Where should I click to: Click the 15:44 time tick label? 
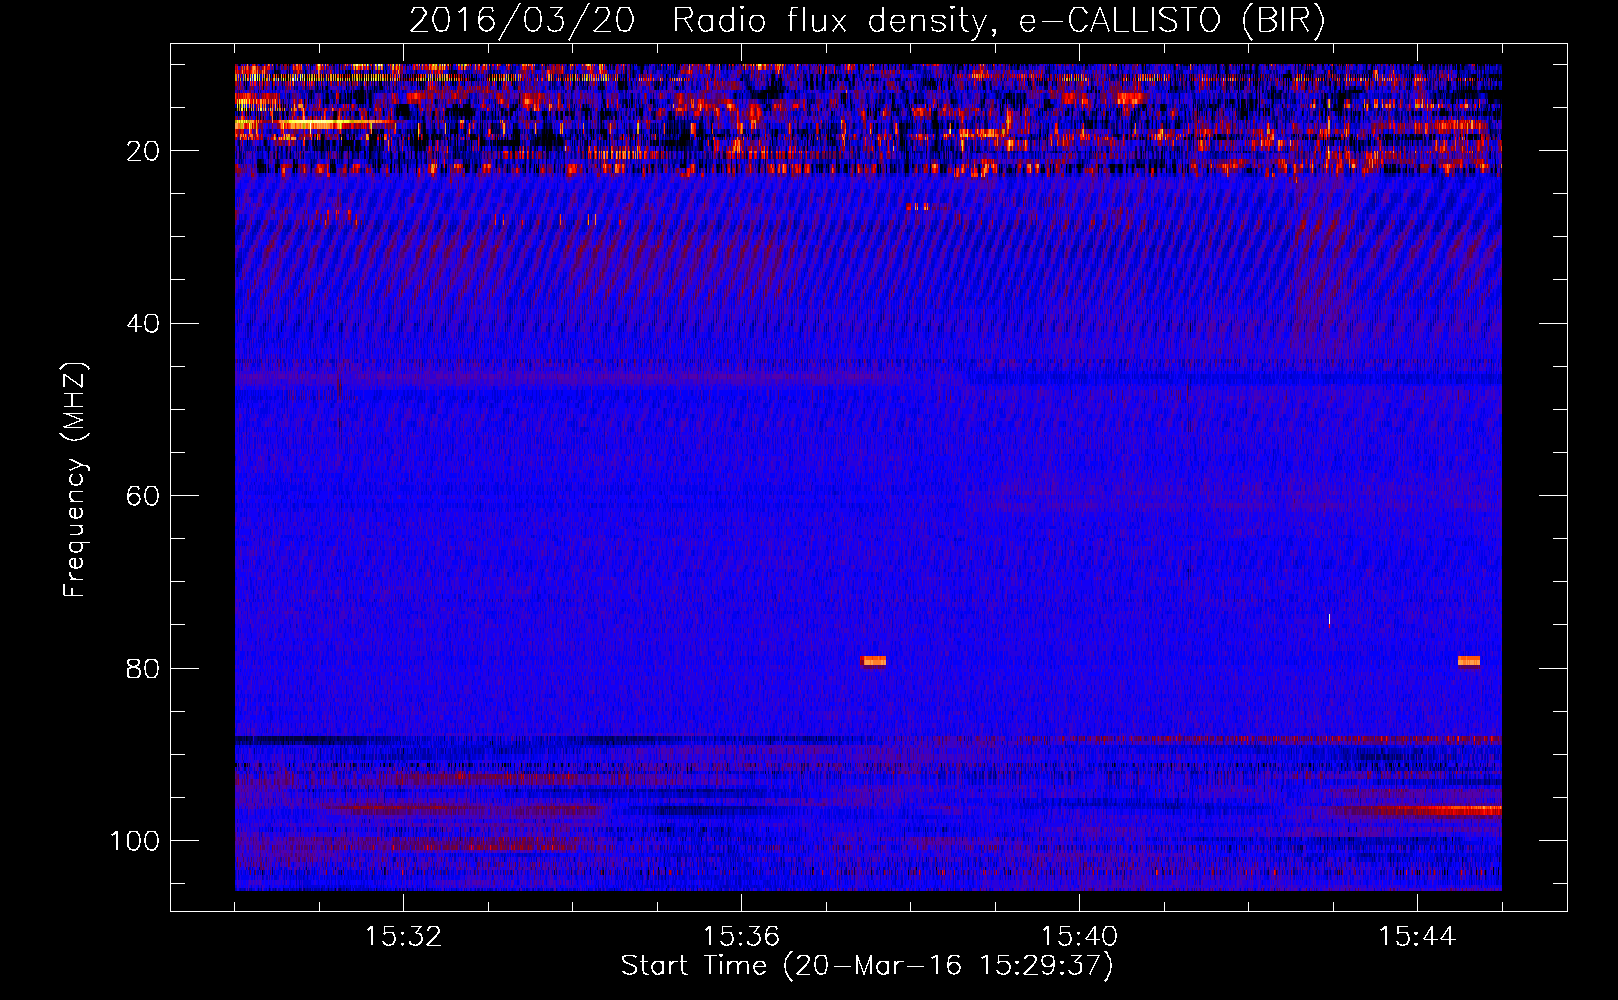click(1417, 937)
